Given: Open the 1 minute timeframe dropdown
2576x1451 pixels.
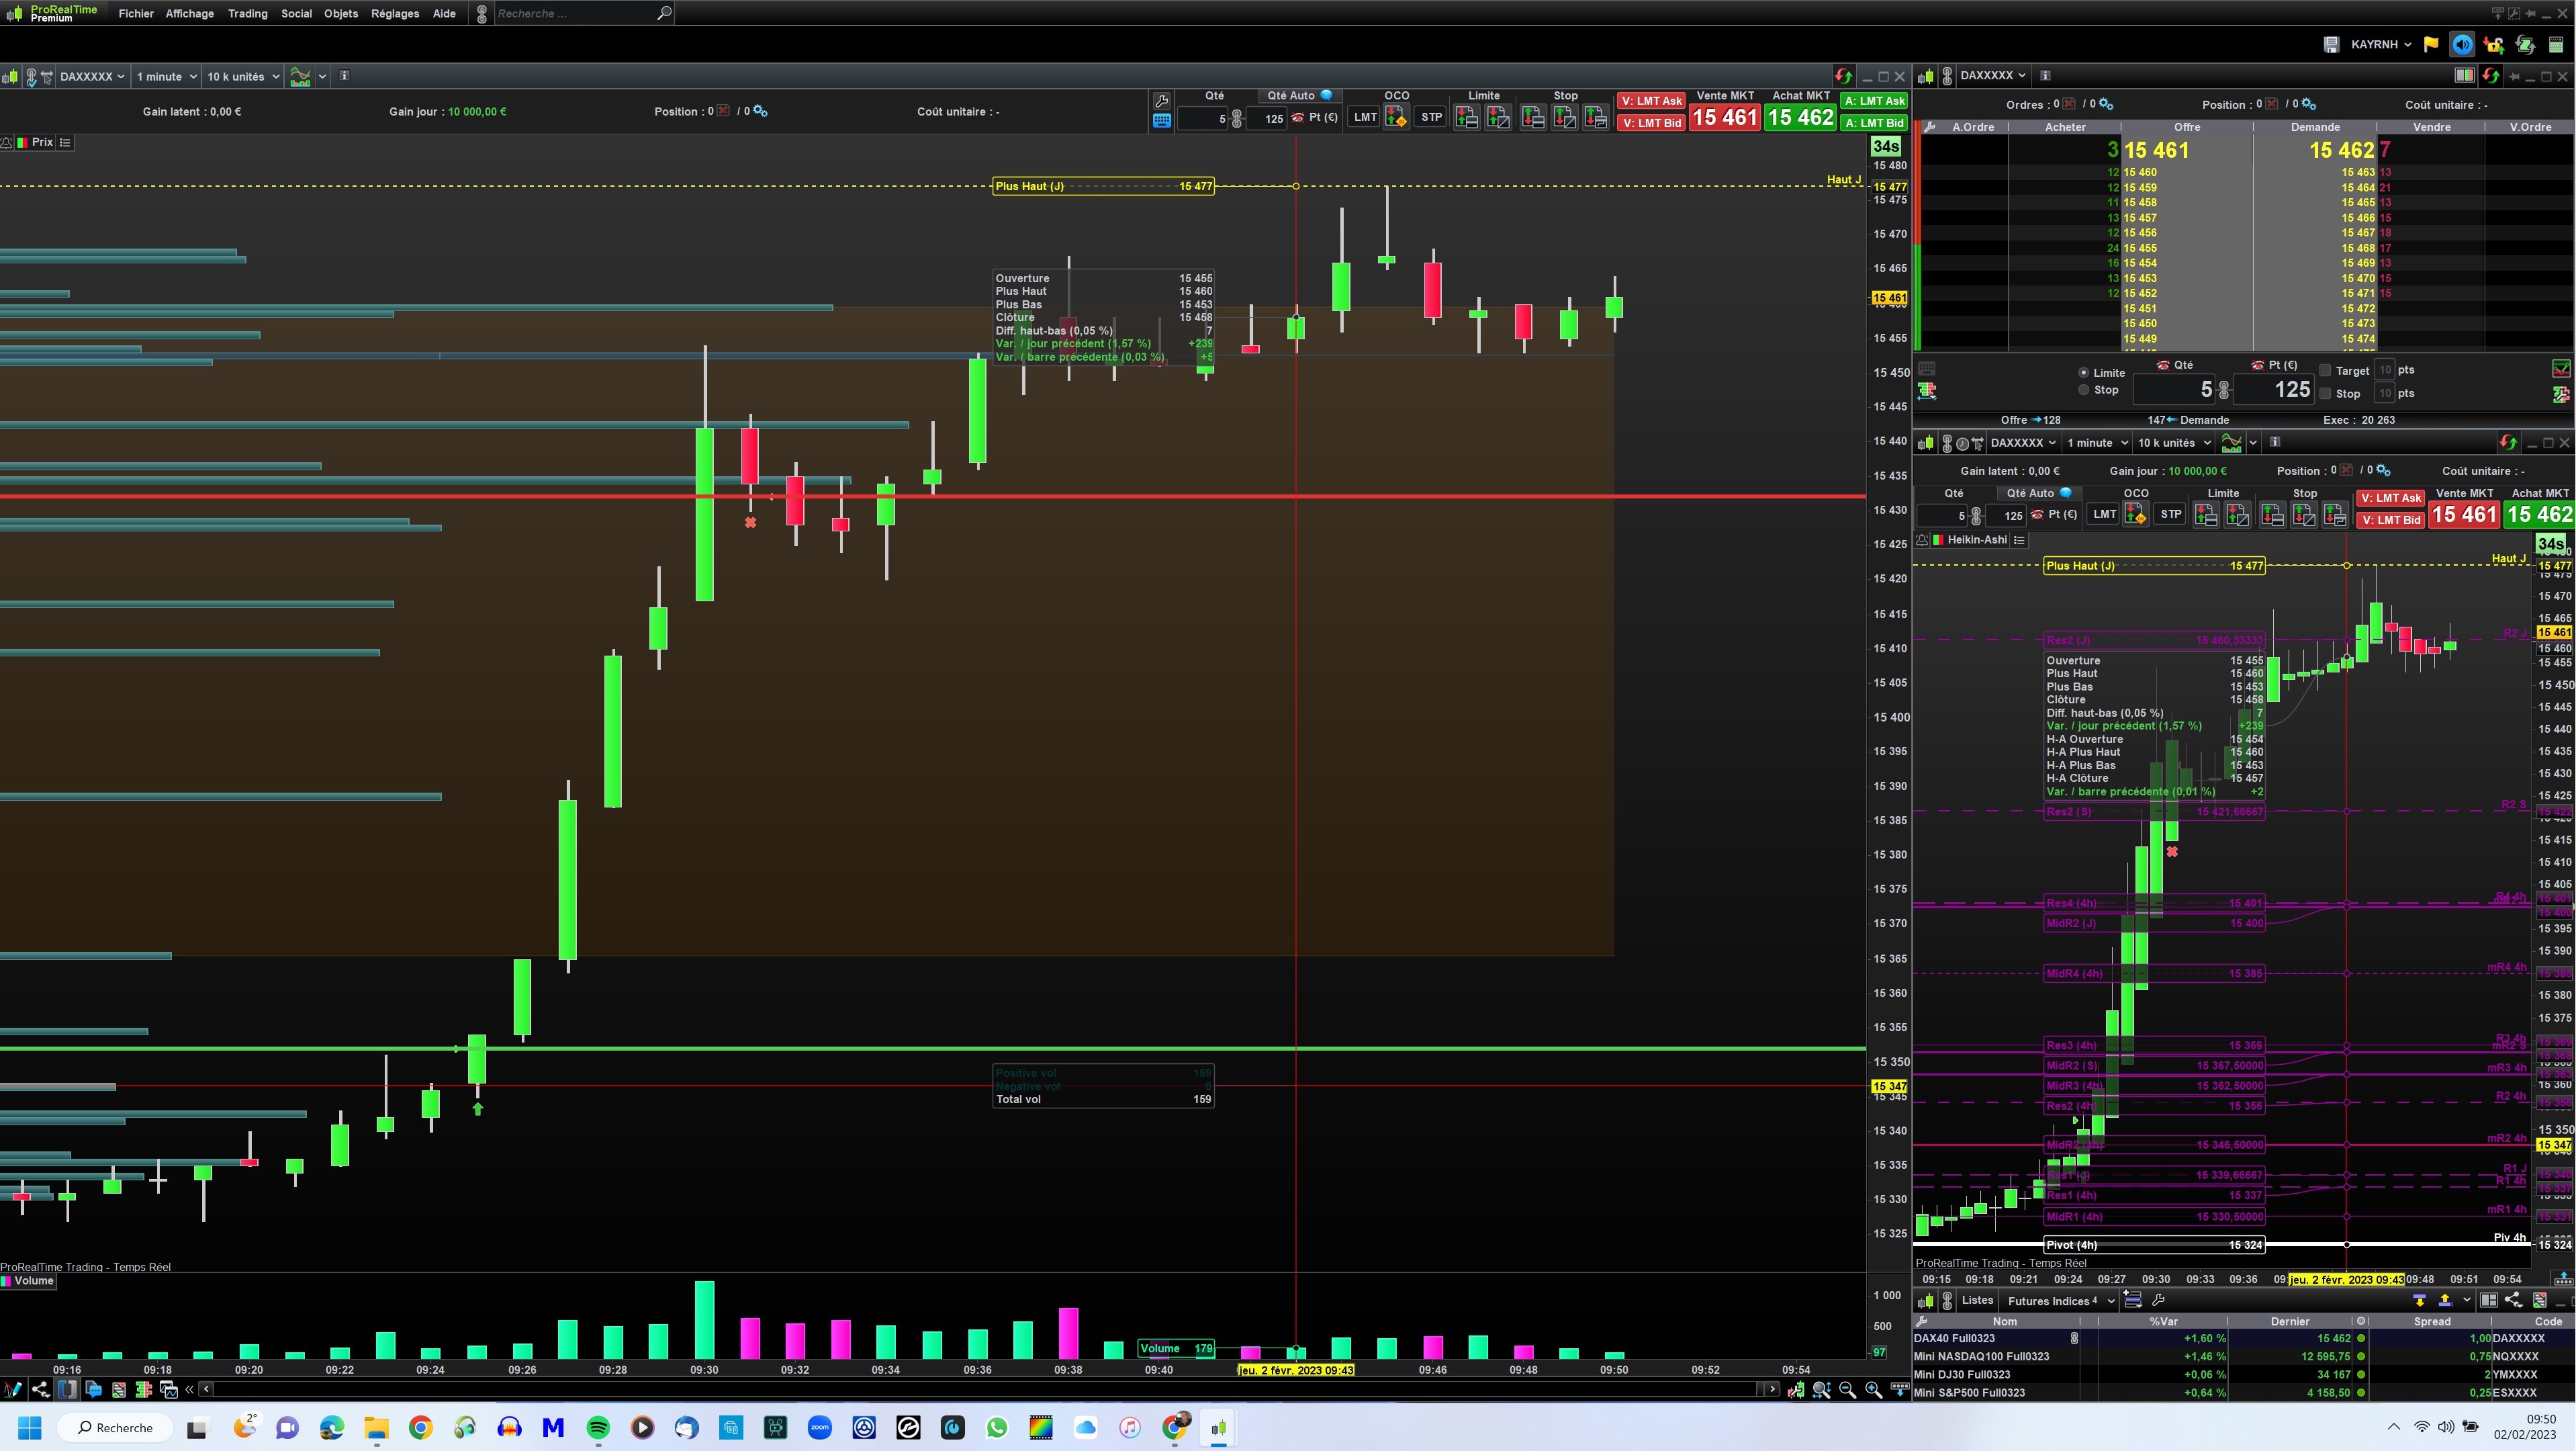Looking at the screenshot, I should (x=166, y=76).
